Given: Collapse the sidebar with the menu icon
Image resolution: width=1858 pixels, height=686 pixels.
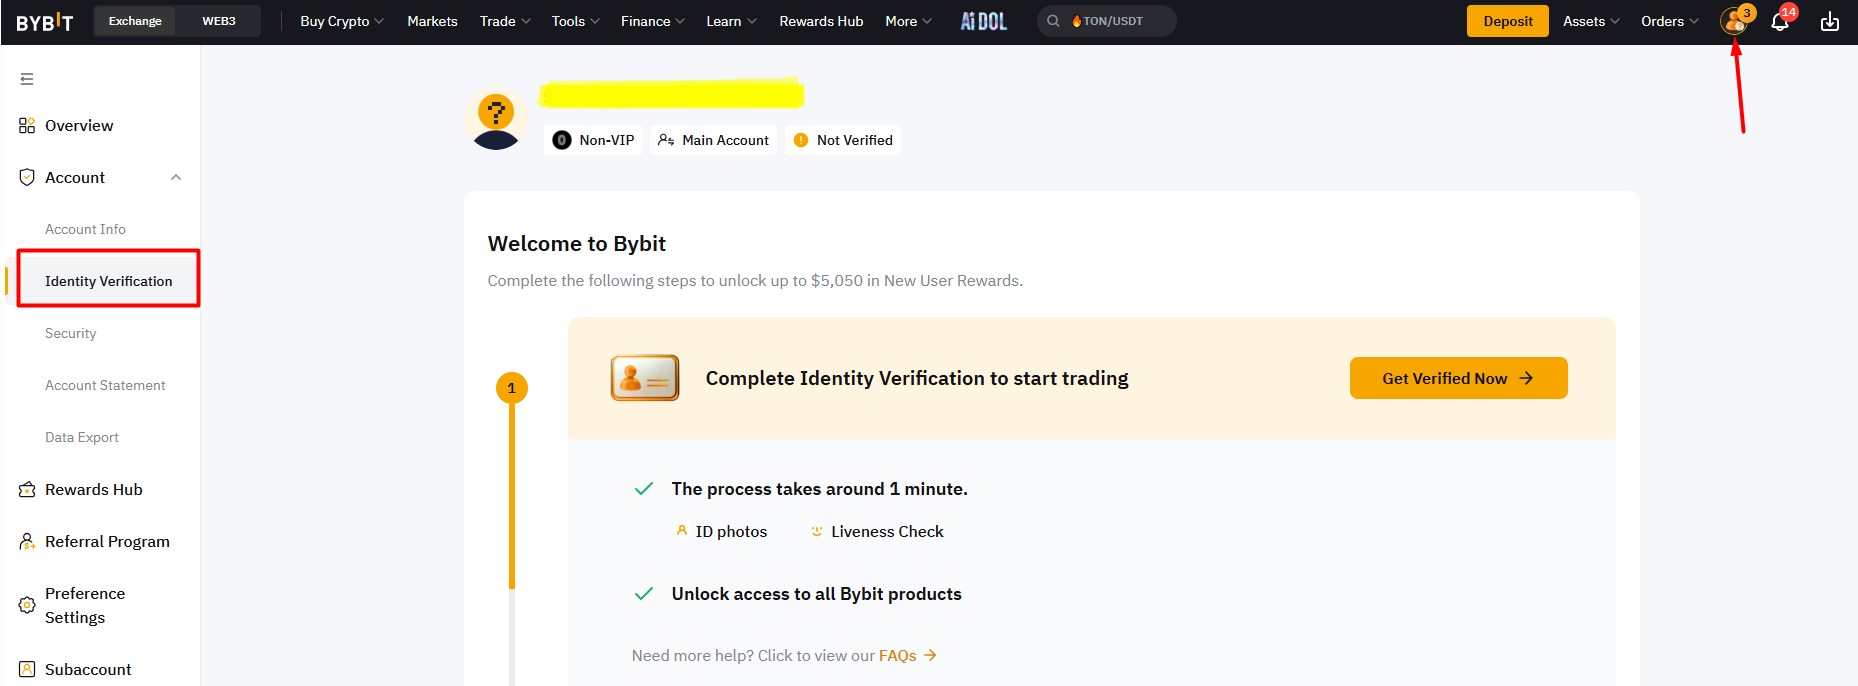Looking at the screenshot, I should (x=27, y=79).
